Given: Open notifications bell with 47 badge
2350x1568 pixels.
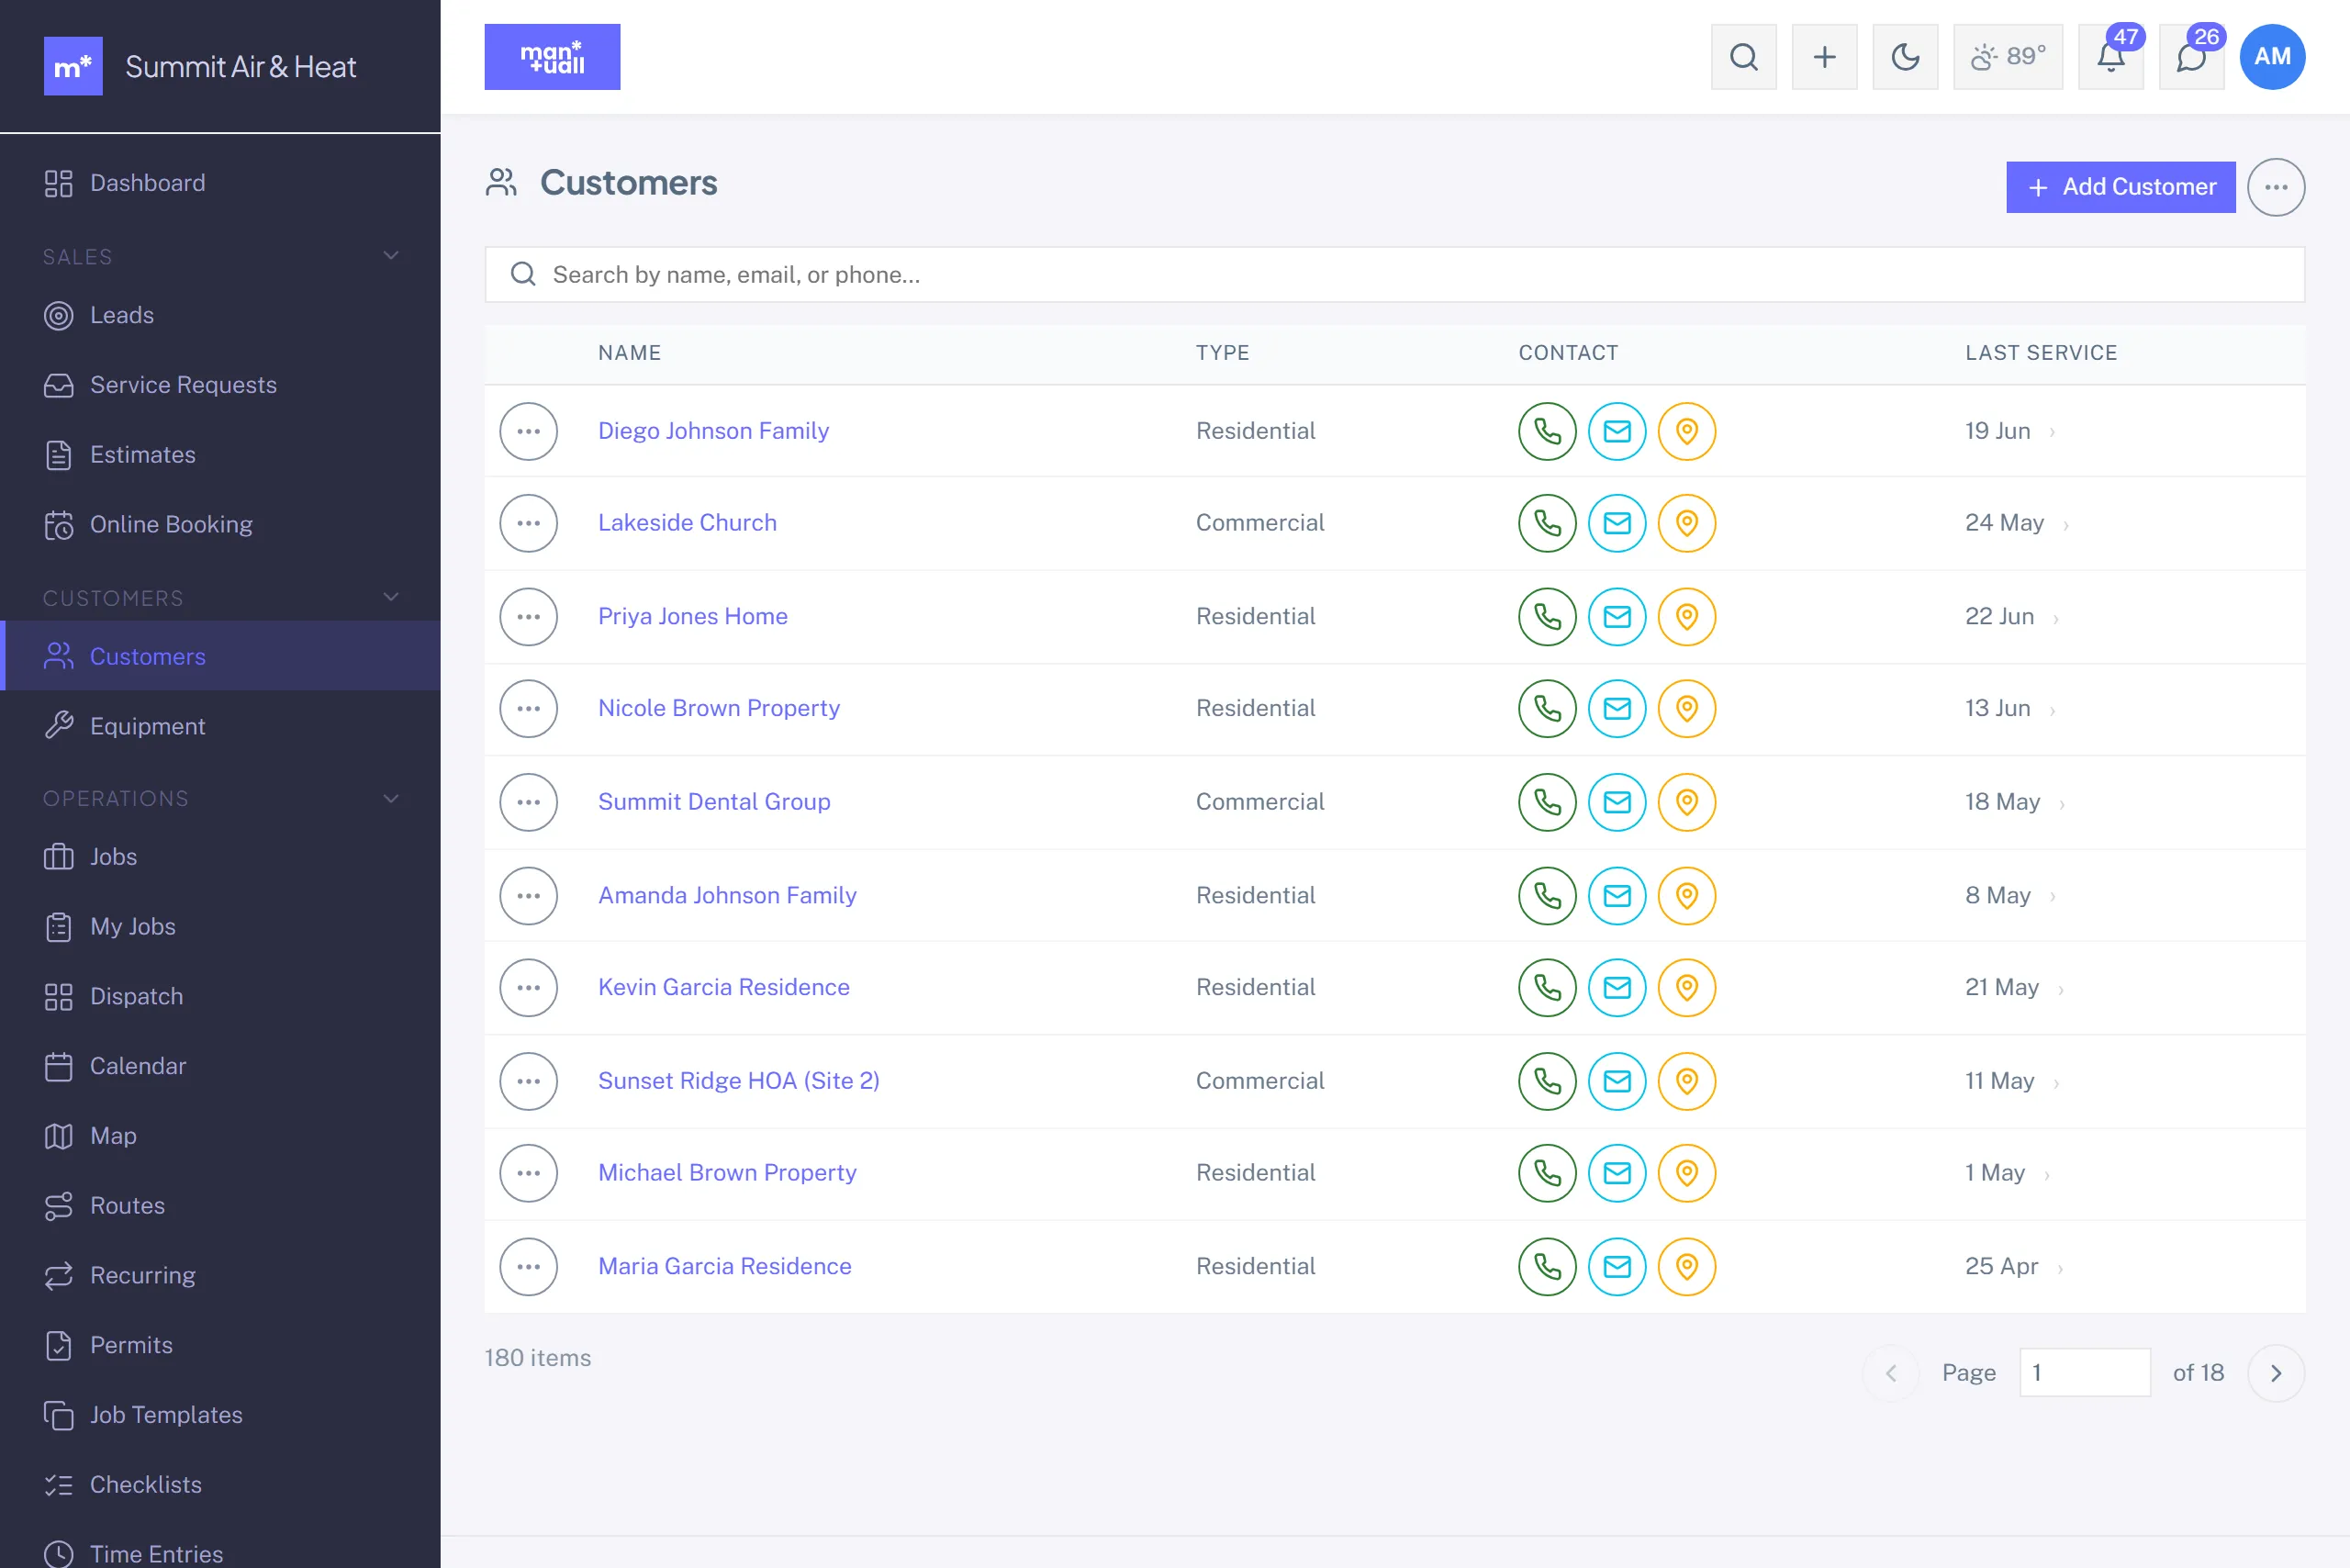Looking at the screenshot, I should [2111, 57].
